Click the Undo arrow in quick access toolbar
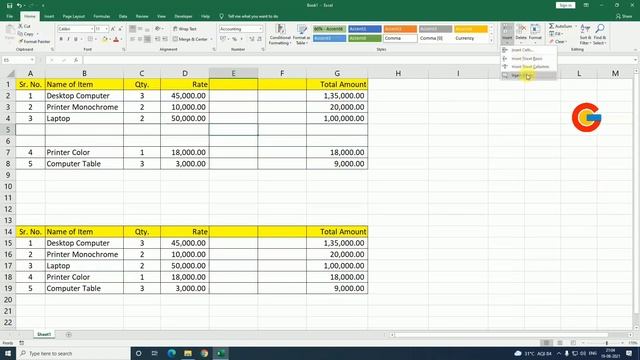This screenshot has width=640, height=360. [19, 5]
